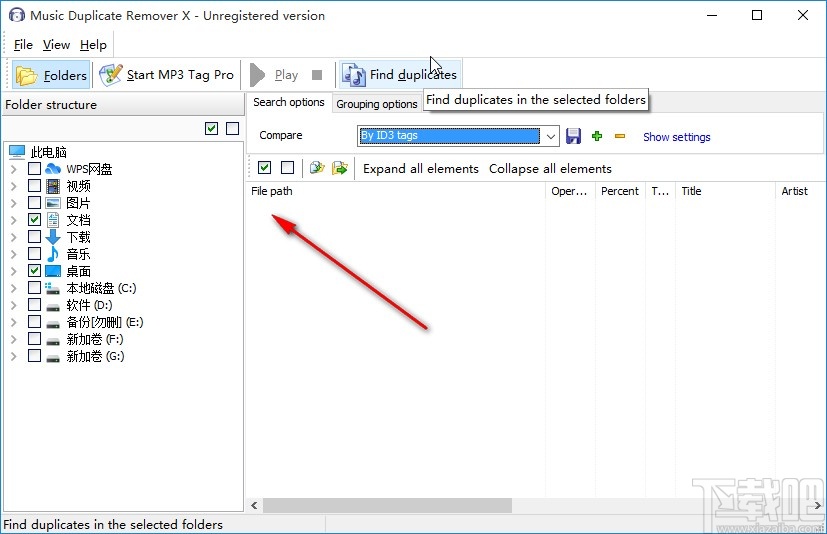Tick the 本地磁盘 (C:) checkbox
This screenshot has height=534, width=827.
34,288
